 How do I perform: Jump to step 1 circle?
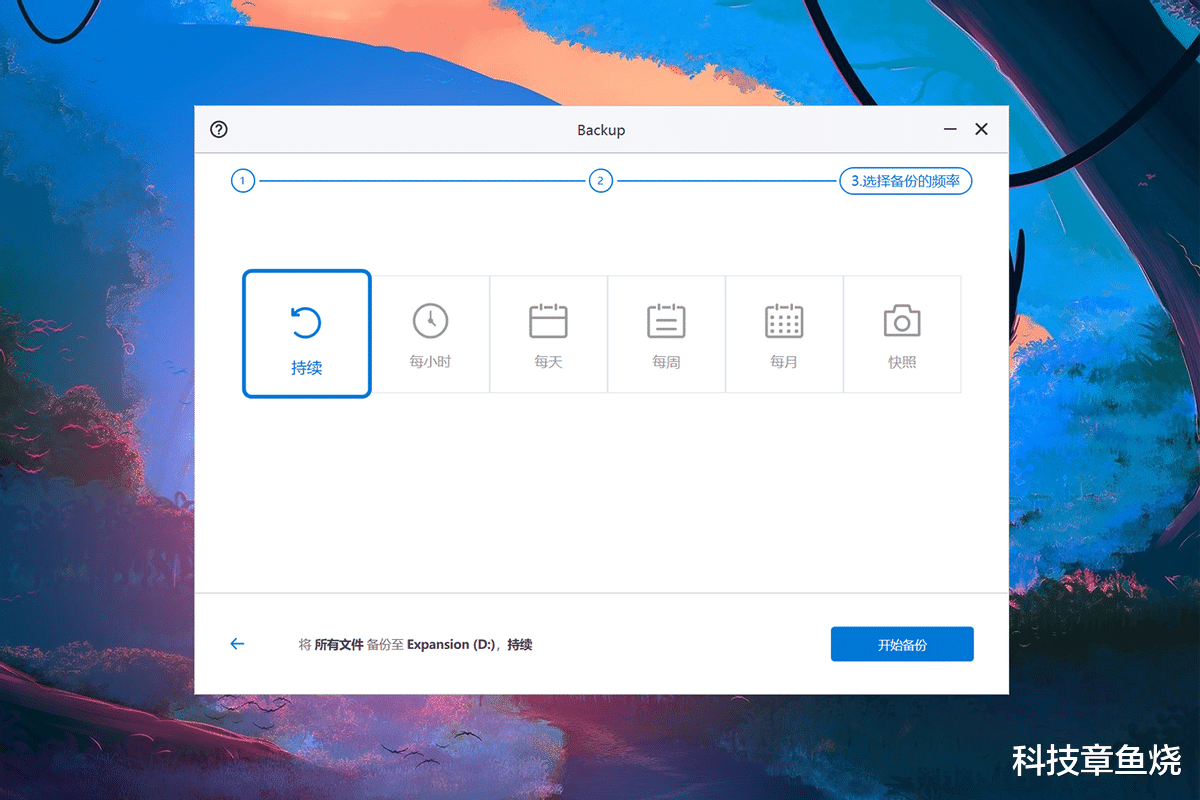click(243, 181)
